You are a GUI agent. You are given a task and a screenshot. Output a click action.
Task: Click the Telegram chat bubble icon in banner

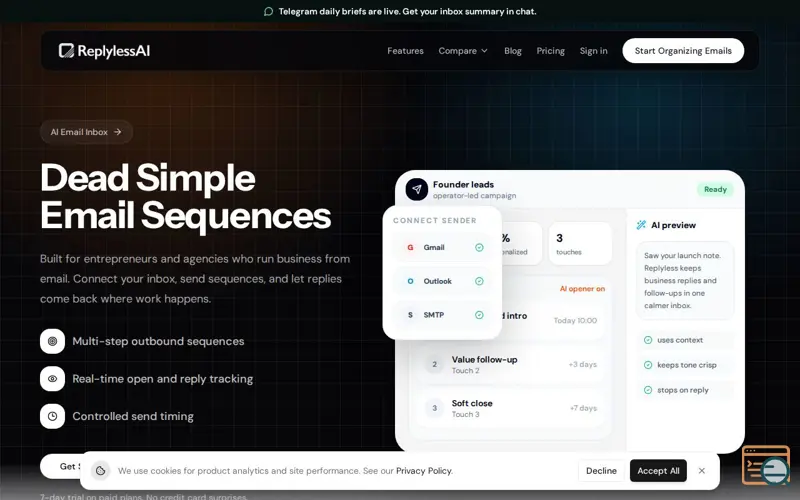click(268, 12)
